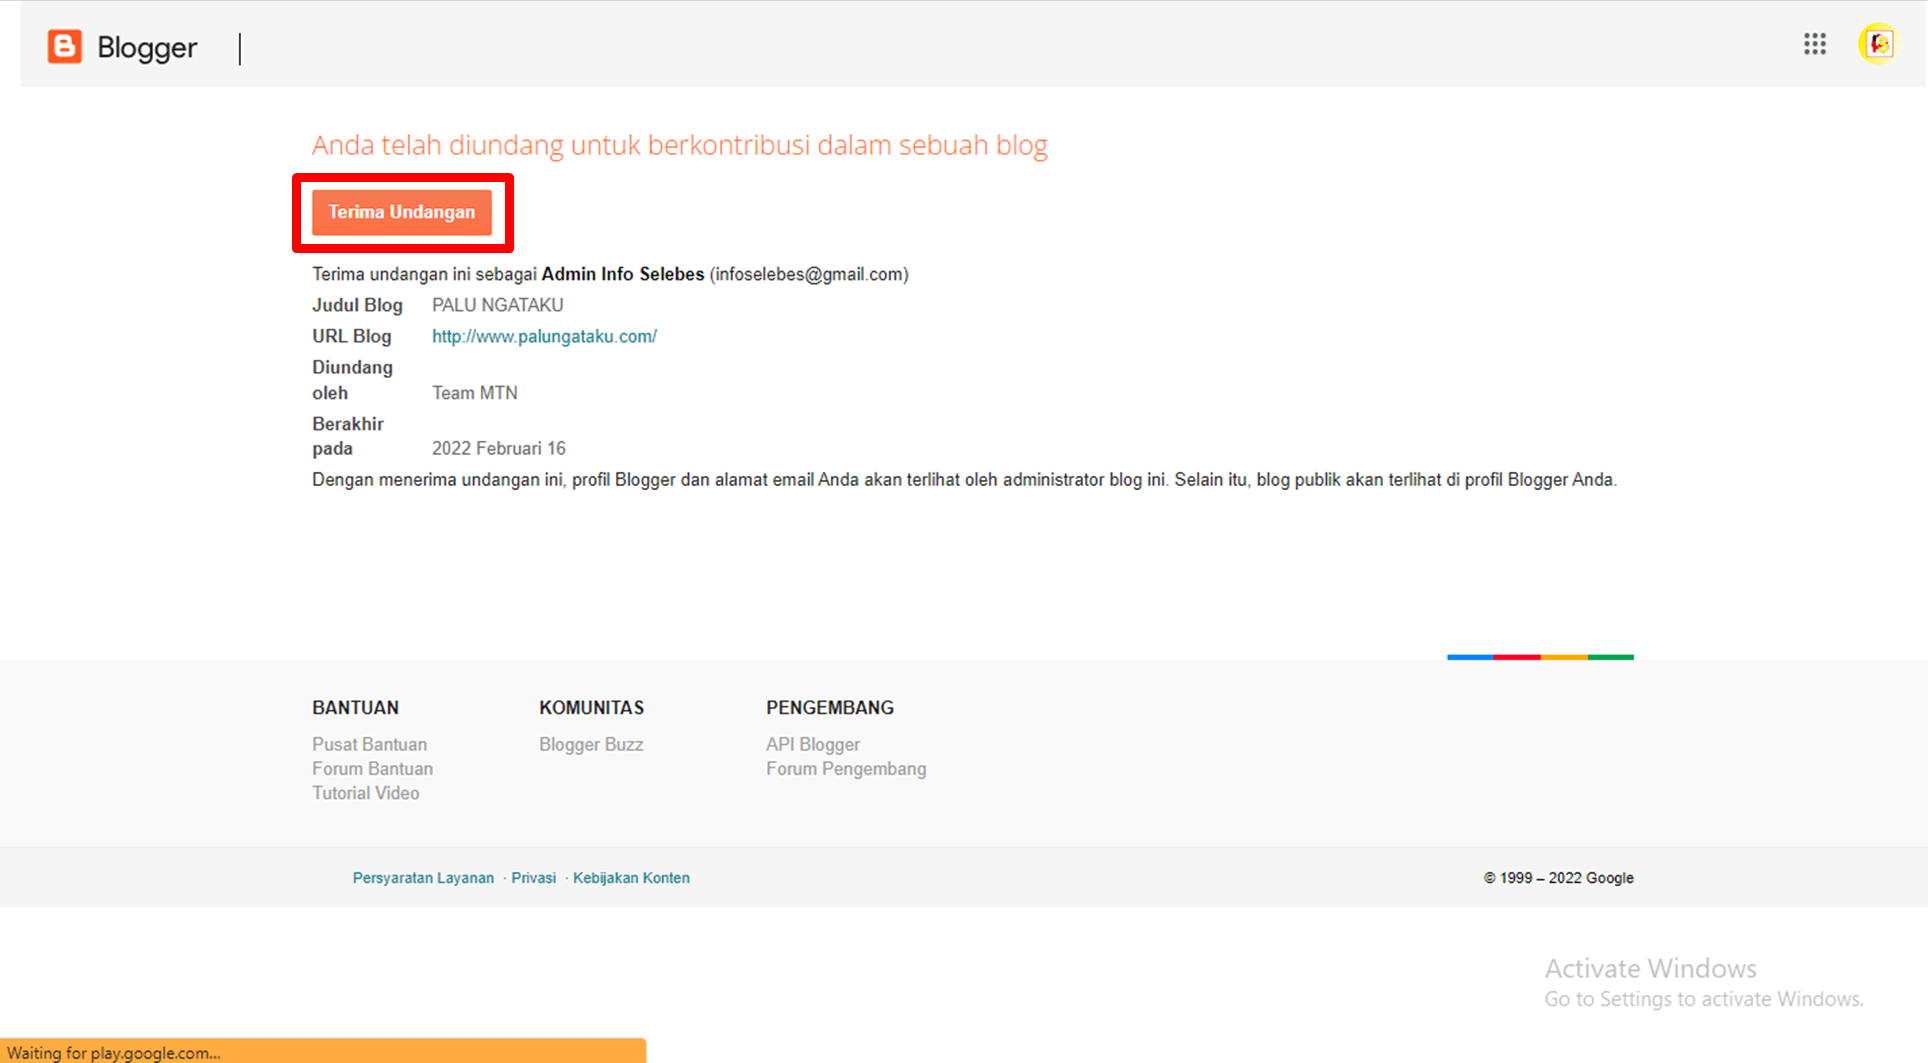Open the palungataku.com blog URL link
The height and width of the screenshot is (1063, 1928).
click(x=544, y=336)
